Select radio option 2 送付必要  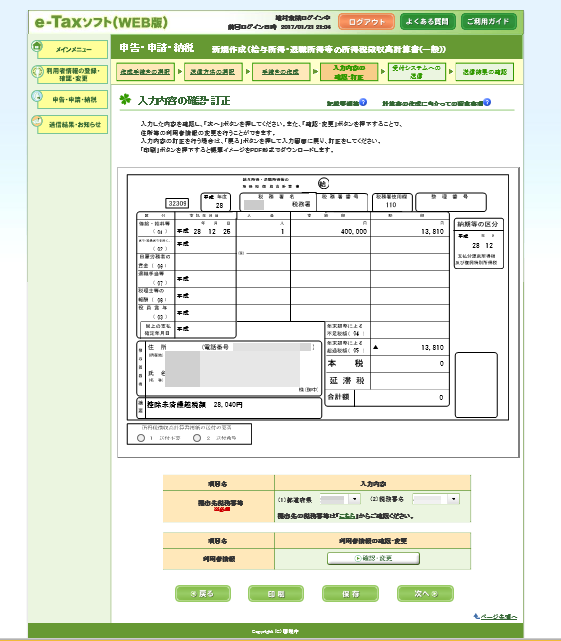coord(197,438)
